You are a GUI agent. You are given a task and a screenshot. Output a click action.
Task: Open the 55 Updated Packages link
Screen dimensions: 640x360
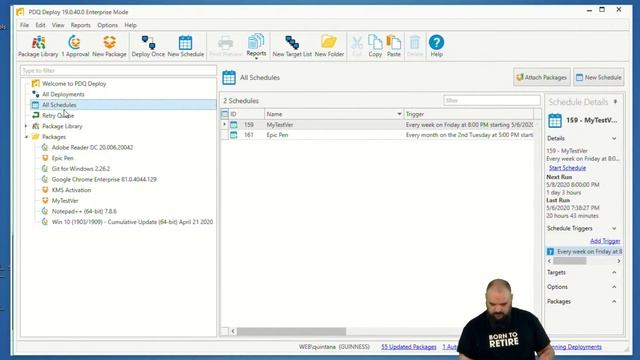[x=409, y=347]
